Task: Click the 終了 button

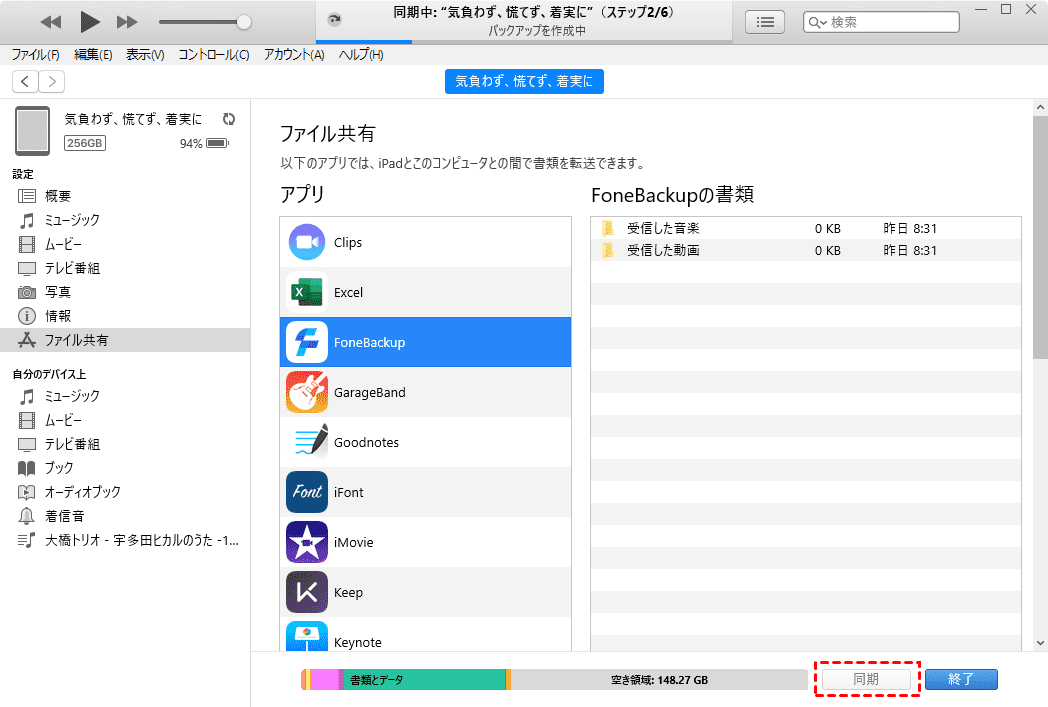Action: pos(961,679)
